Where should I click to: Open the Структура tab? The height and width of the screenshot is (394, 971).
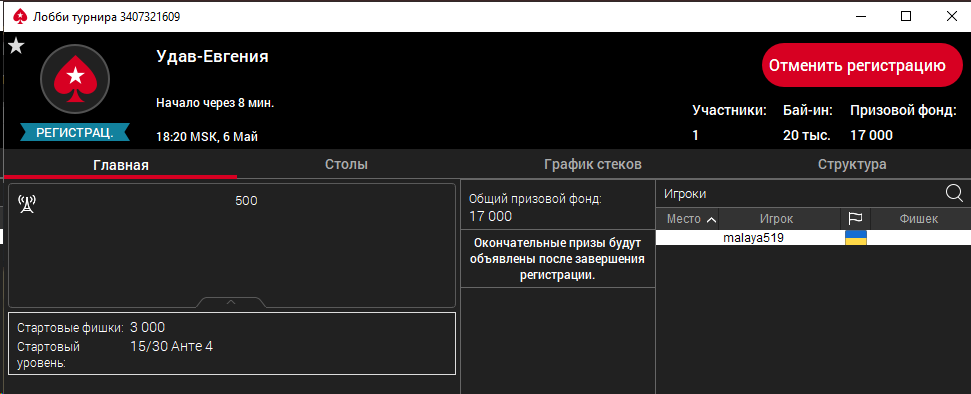tap(851, 164)
